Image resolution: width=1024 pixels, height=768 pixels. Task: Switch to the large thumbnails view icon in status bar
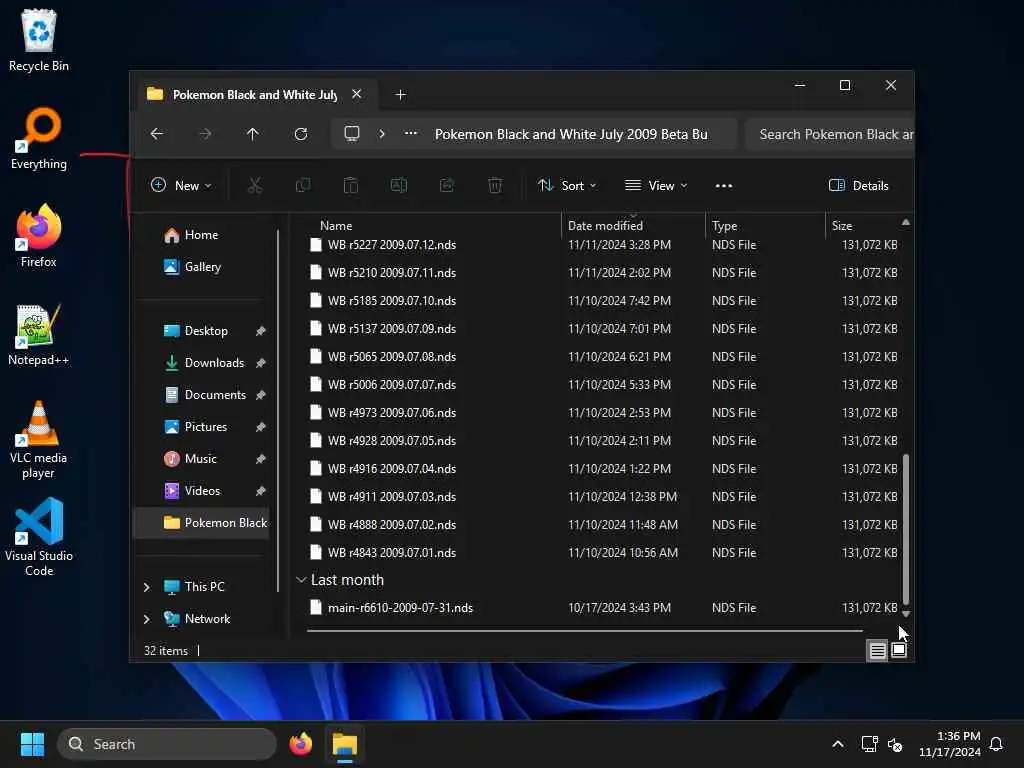pyautogui.click(x=899, y=650)
